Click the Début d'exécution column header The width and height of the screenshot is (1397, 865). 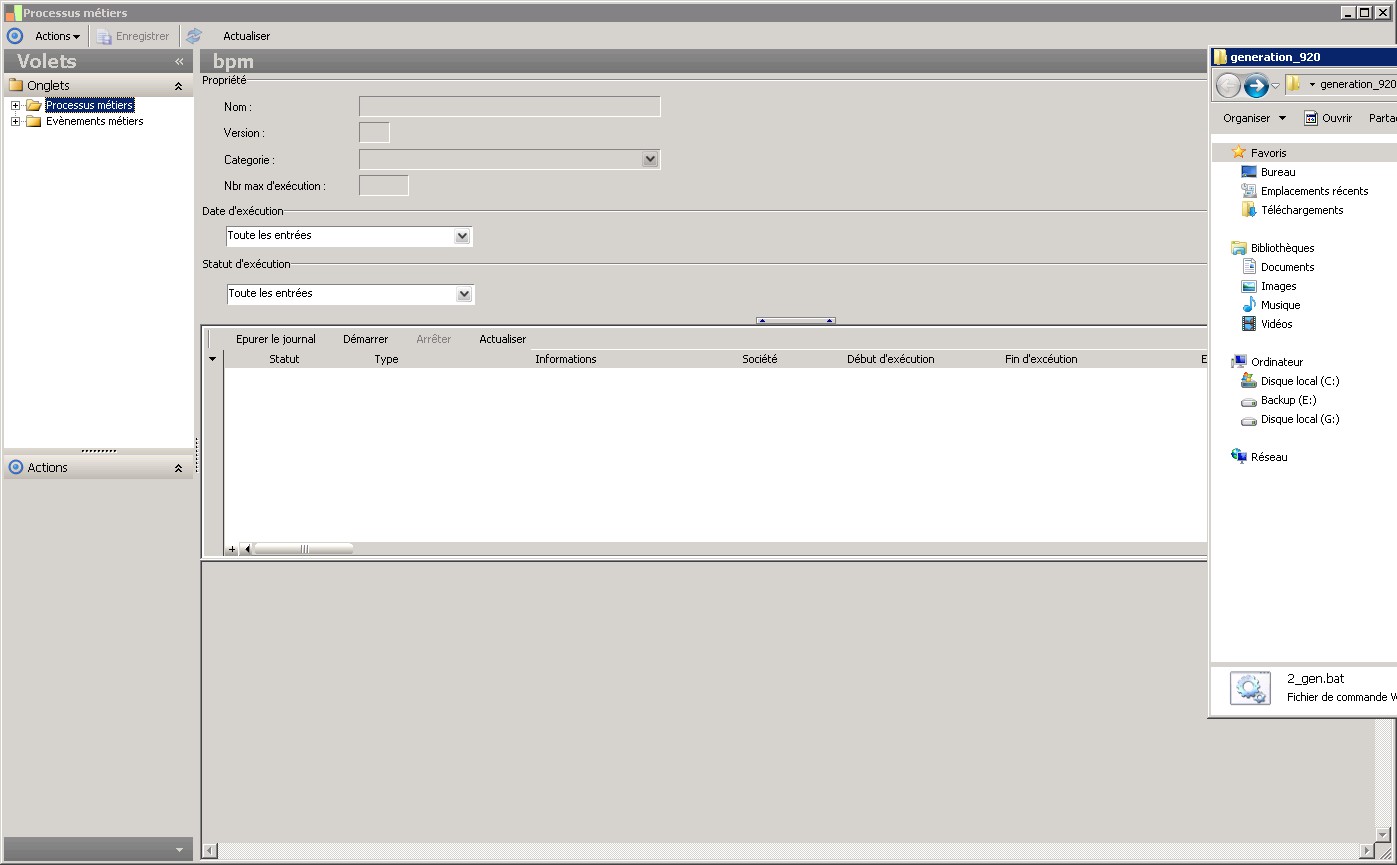(x=890, y=359)
